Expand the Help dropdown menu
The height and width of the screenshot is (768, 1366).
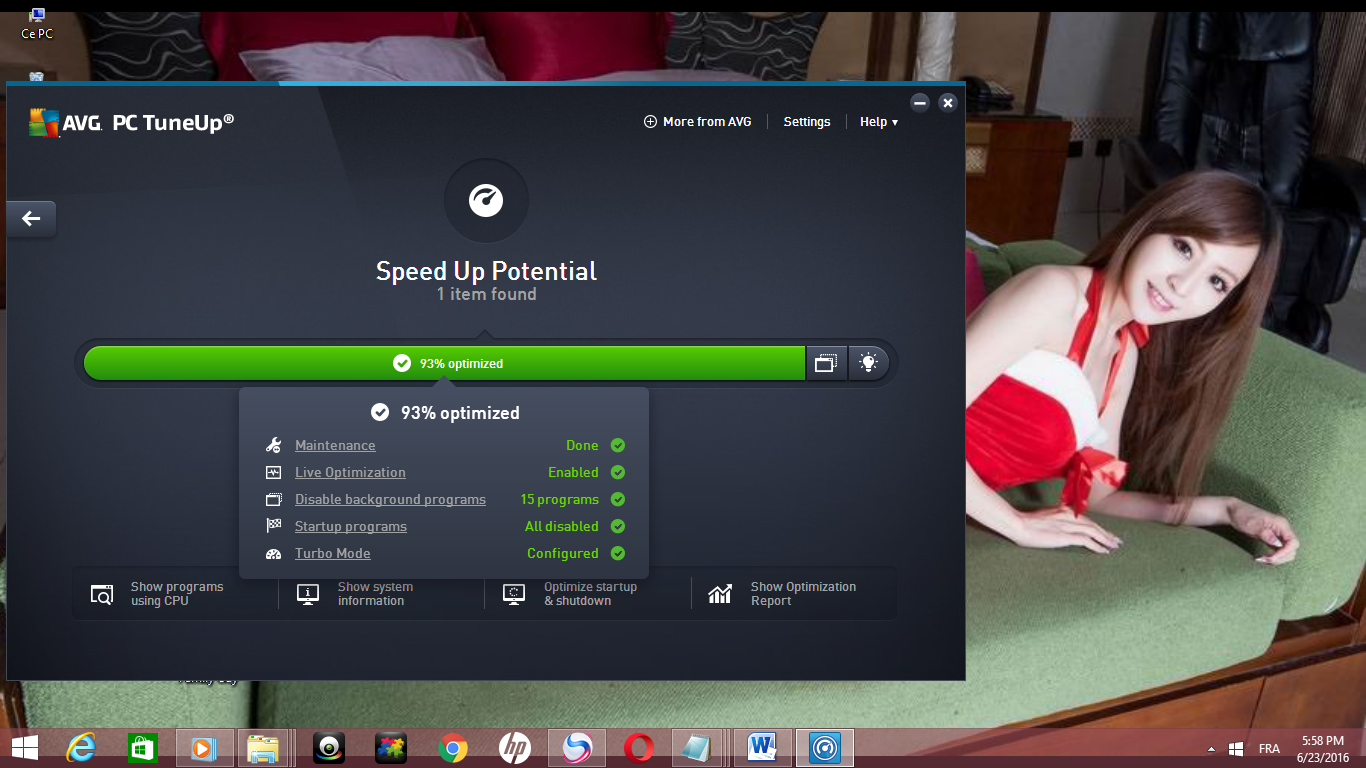[879, 122]
